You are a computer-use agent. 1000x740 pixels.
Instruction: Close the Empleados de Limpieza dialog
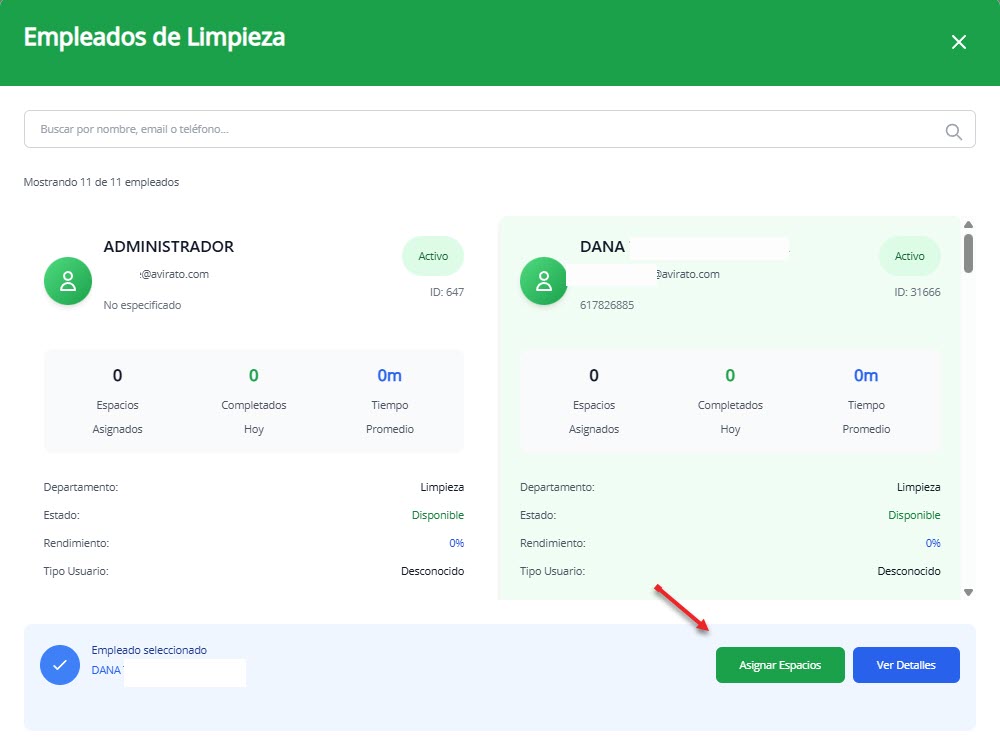click(958, 42)
